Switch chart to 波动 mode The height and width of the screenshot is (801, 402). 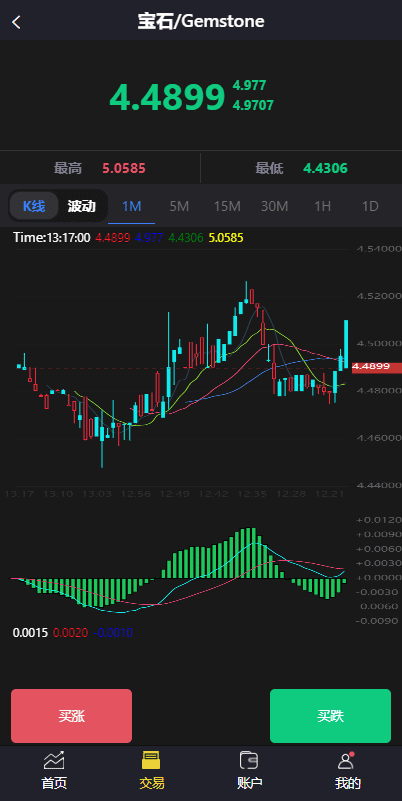pyautogui.click(x=82, y=206)
